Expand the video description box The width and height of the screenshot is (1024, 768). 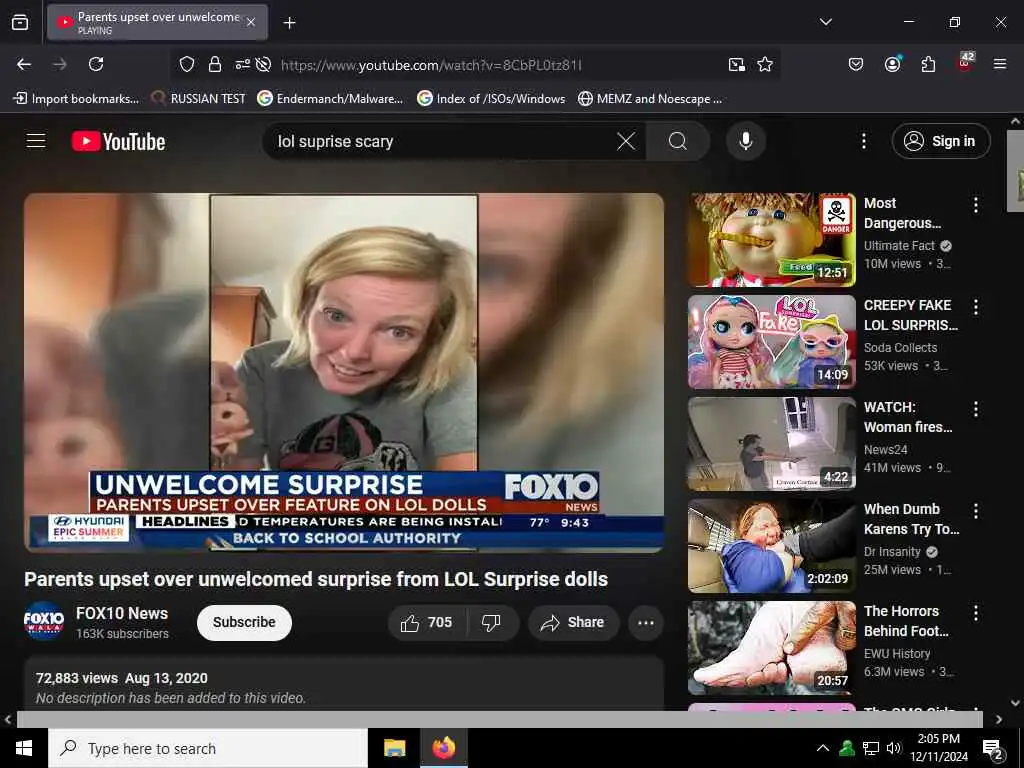tap(344, 684)
